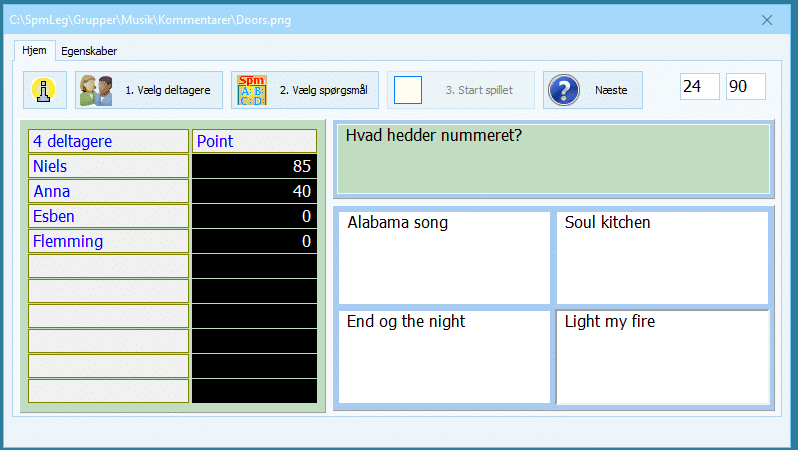Focus the input field showing 90

[x=745, y=87]
